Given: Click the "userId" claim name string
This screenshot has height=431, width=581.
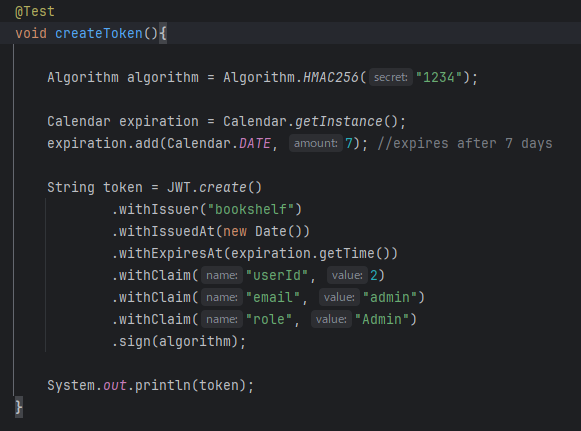Looking at the screenshot, I should (x=277, y=275).
